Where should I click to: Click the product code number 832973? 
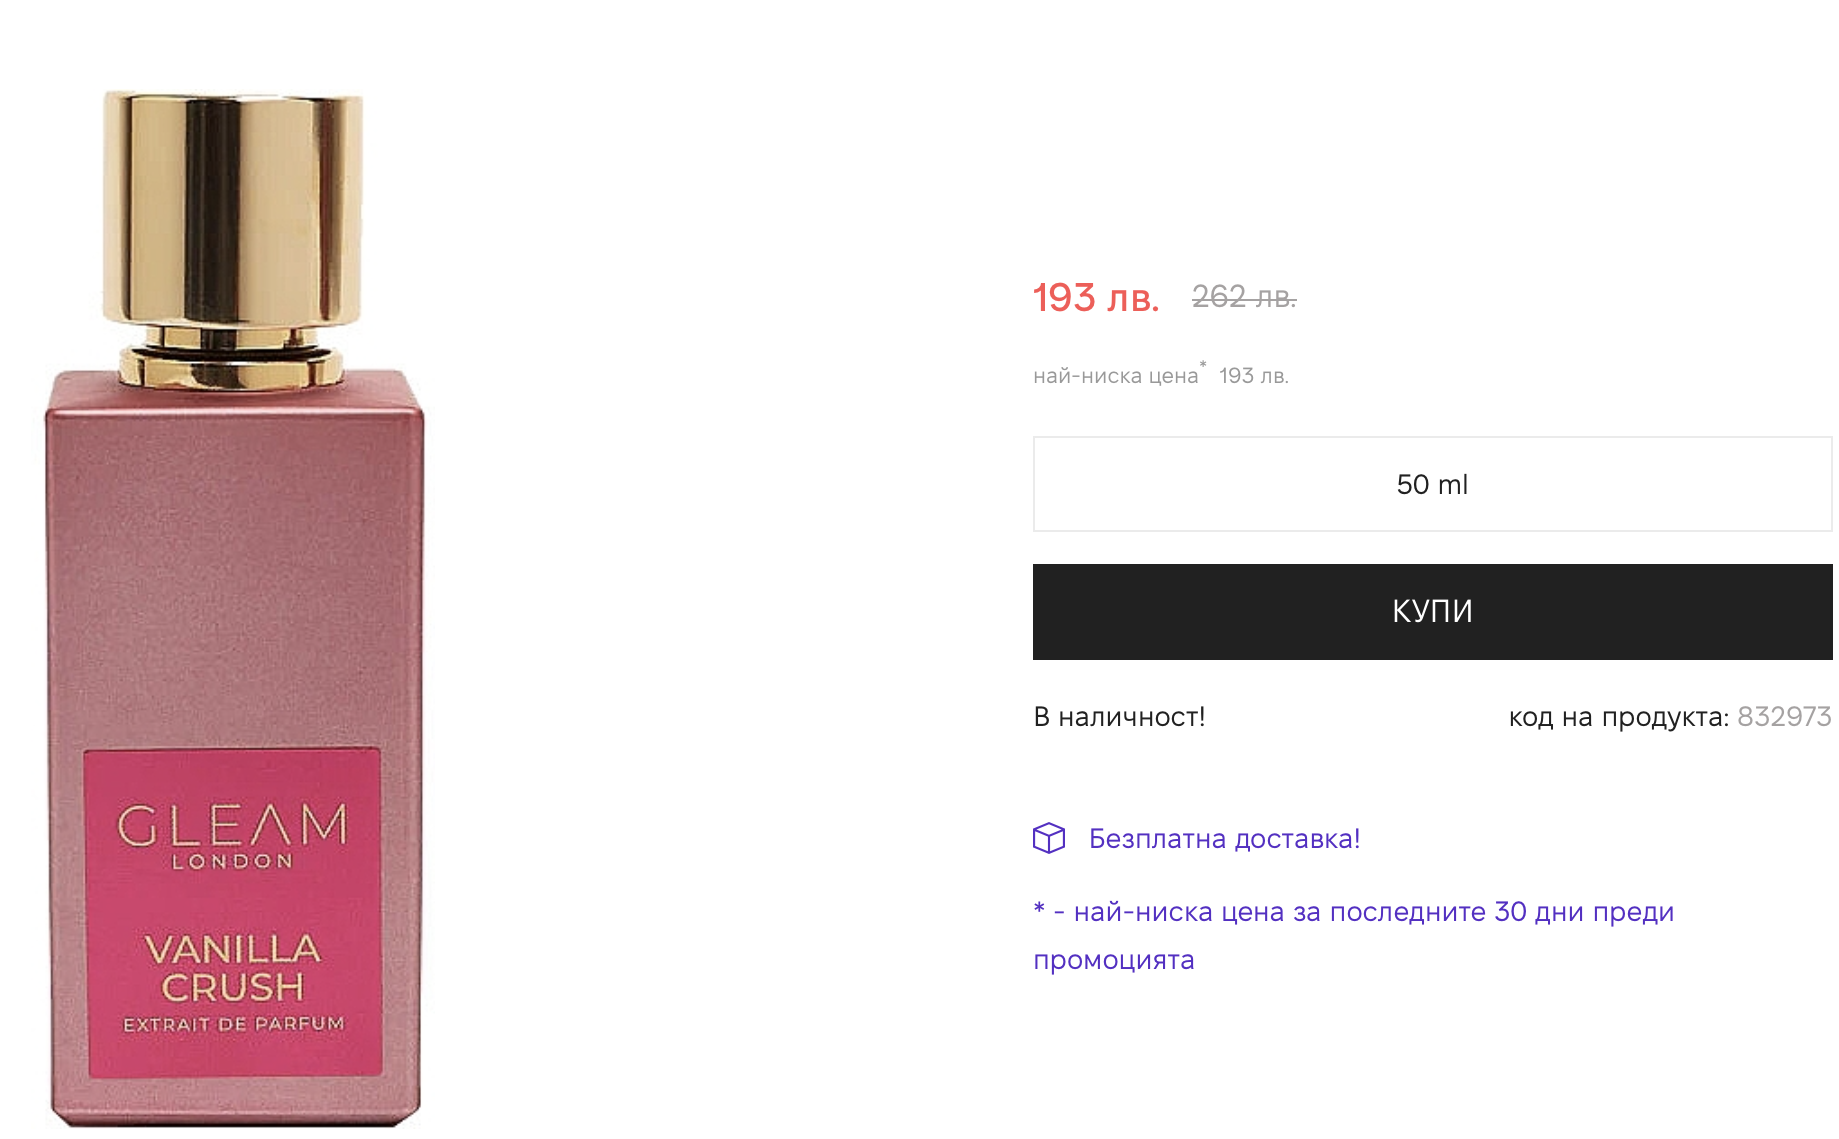pyautogui.click(x=1784, y=717)
